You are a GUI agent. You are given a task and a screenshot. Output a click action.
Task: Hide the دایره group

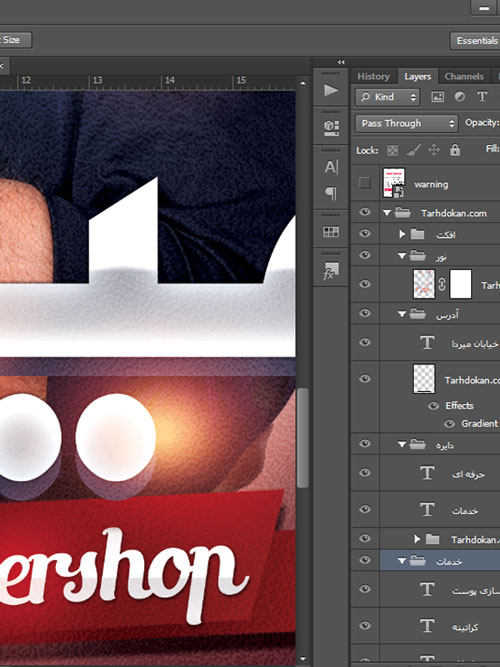(365, 444)
